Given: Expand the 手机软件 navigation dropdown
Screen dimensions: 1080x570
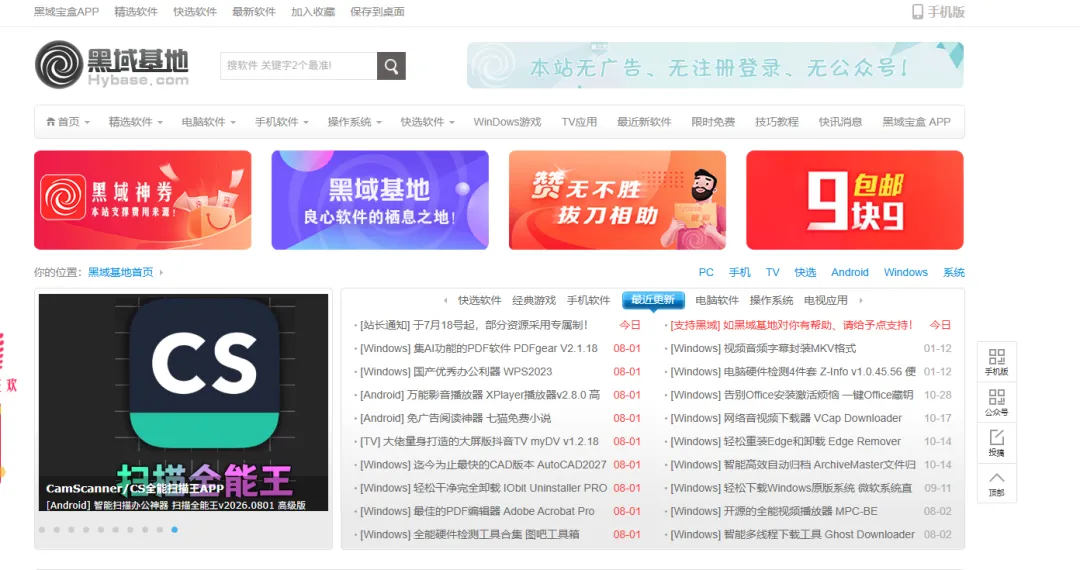Looking at the screenshot, I should (x=282, y=122).
